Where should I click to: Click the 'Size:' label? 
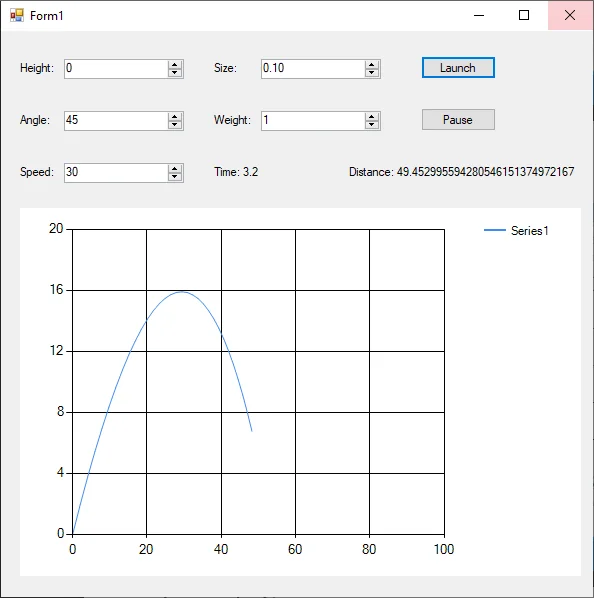(225, 68)
